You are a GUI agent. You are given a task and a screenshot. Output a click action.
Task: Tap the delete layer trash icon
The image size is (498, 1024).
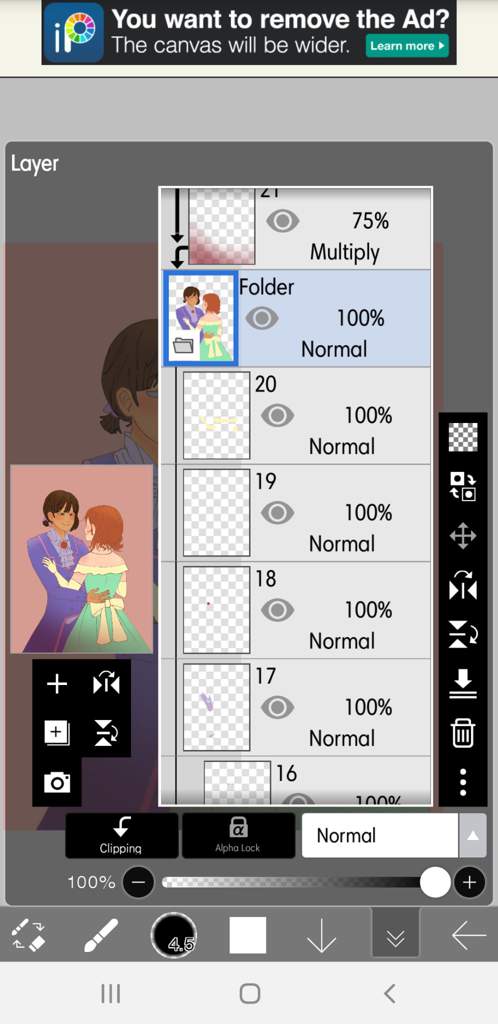(x=463, y=734)
